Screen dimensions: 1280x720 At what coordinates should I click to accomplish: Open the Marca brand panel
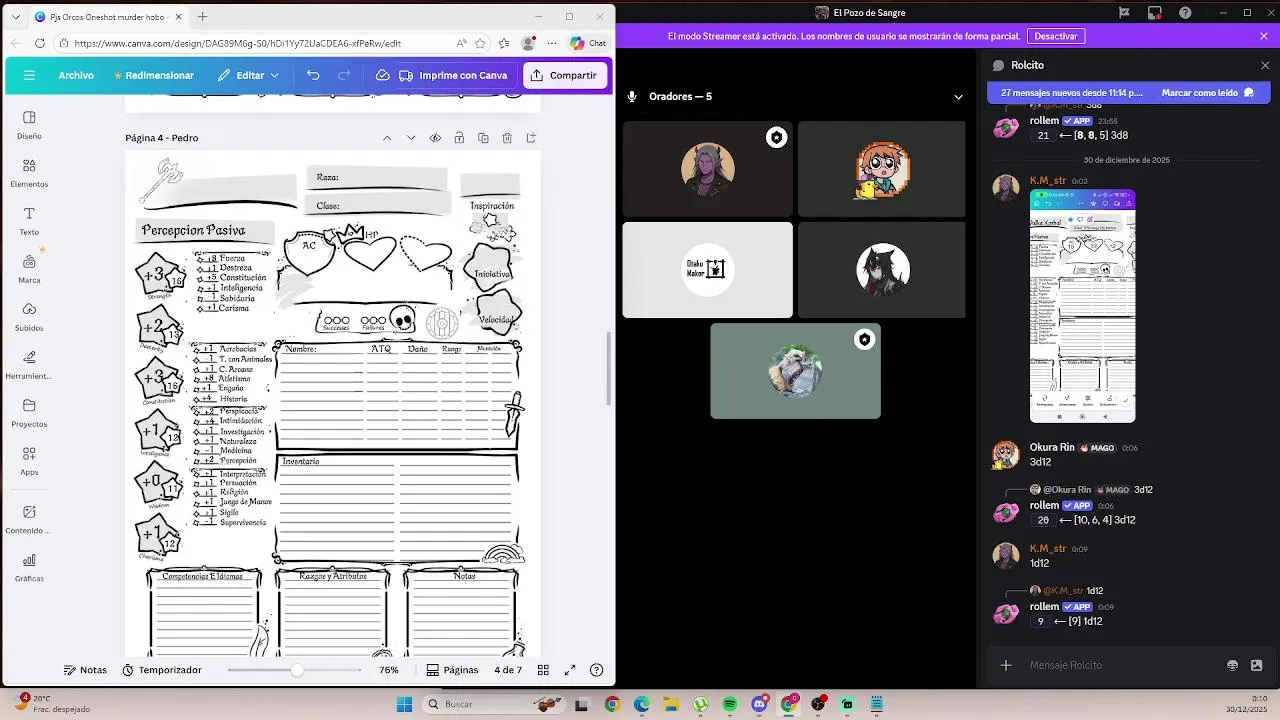click(x=29, y=268)
